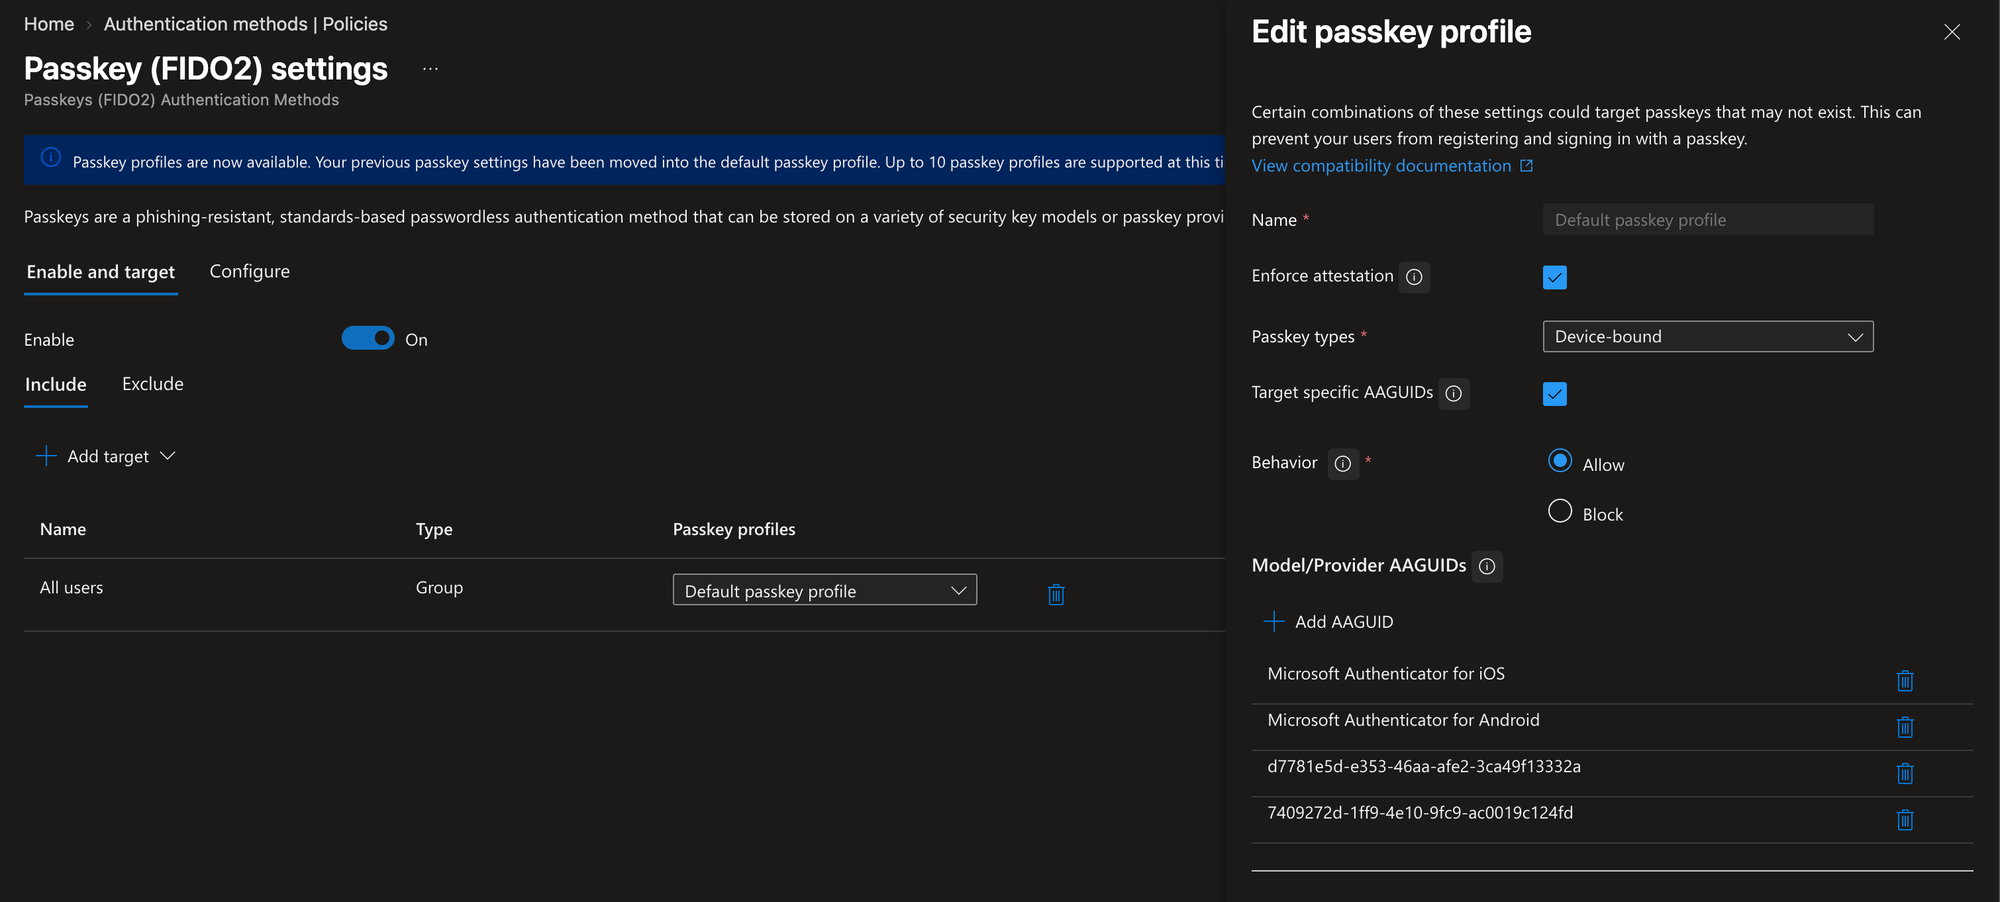Open the more options ellipsis menu
This screenshot has height=902, width=2000.
pos(430,69)
